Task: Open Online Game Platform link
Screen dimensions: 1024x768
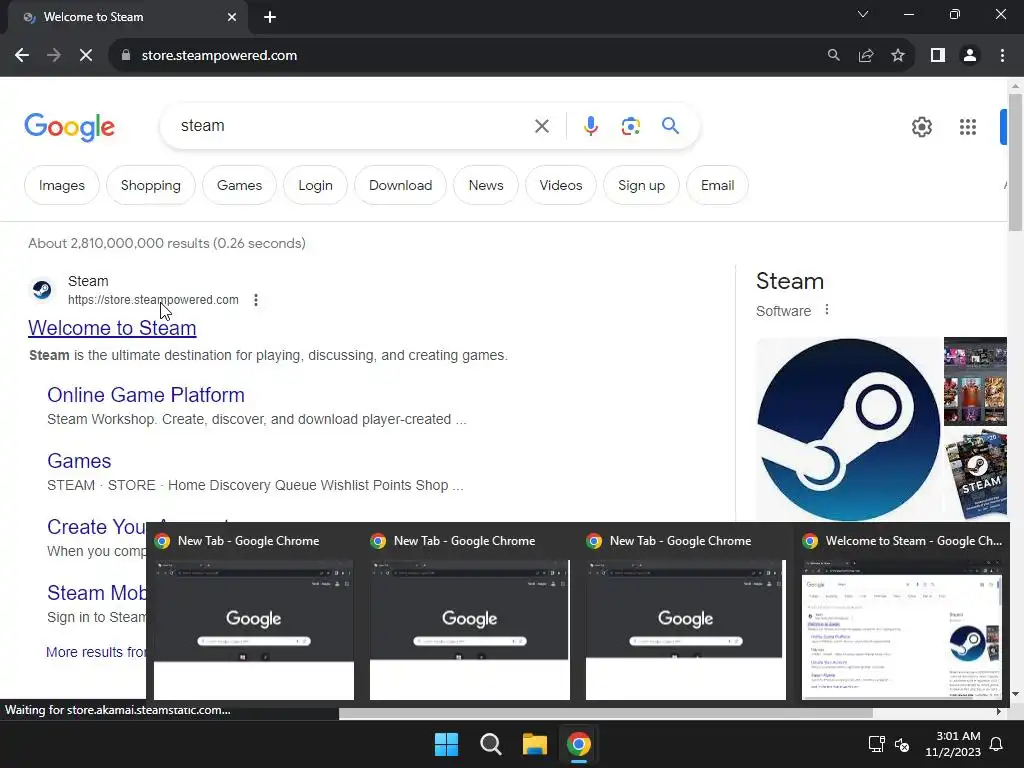Action: coord(146,394)
